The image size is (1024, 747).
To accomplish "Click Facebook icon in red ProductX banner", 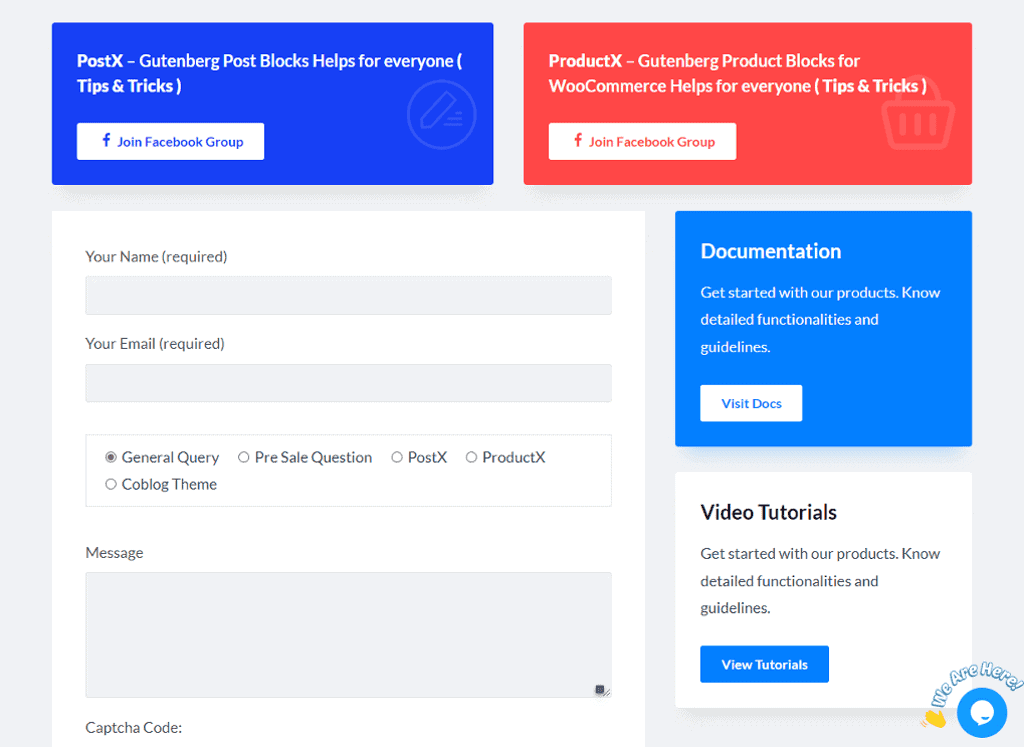I will click(x=578, y=141).
